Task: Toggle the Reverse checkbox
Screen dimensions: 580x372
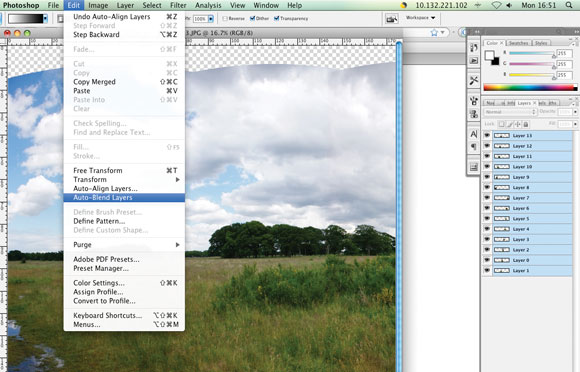Action: point(225,18)
